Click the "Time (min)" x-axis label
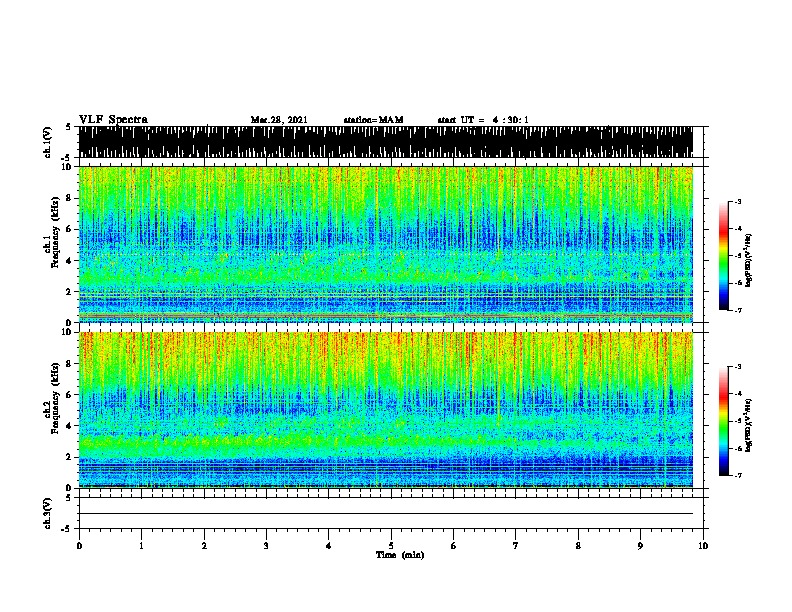The height and width of the screenshot is (612, 792). (x=400, y=555)
